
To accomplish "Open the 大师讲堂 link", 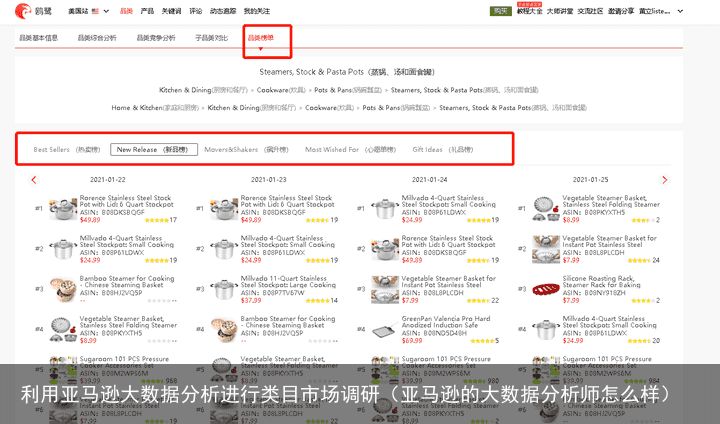I will pyautogui.click(x=560, y=11).
